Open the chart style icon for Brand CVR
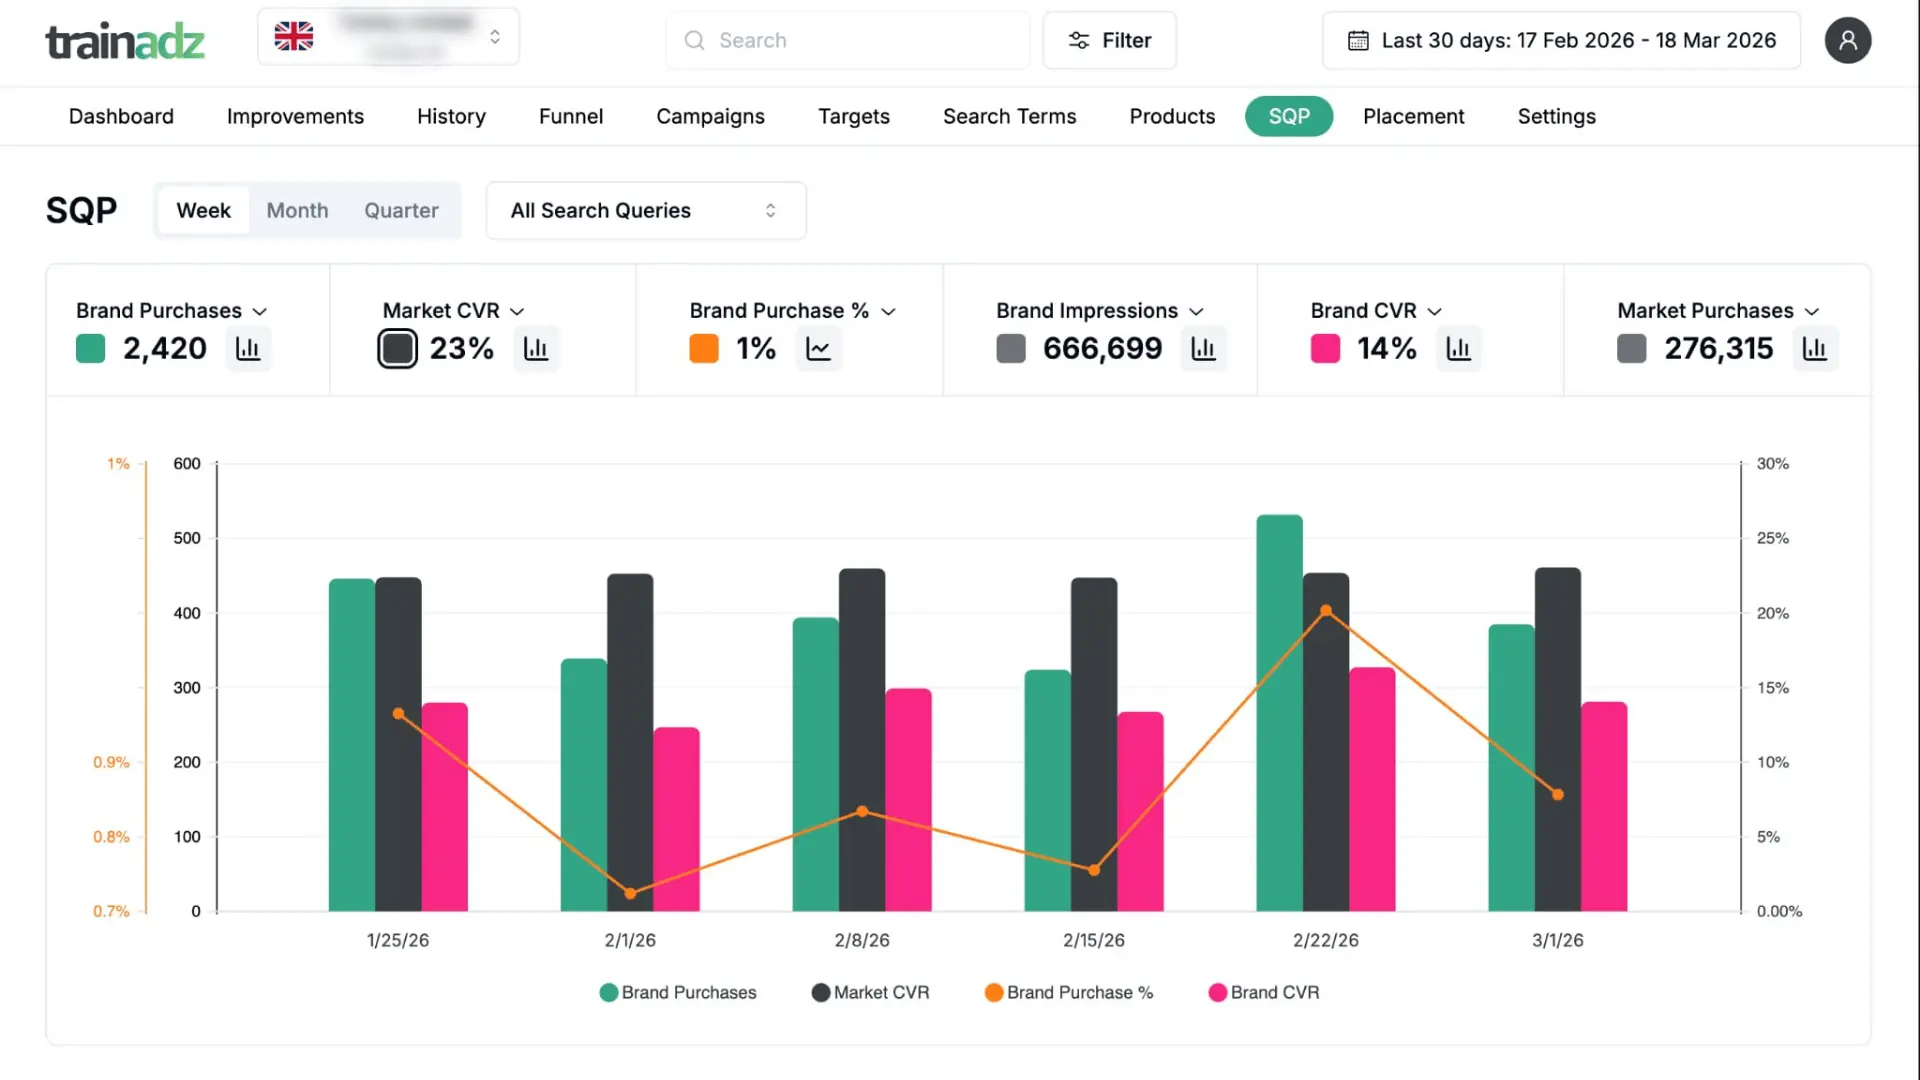 [1459, 348]
